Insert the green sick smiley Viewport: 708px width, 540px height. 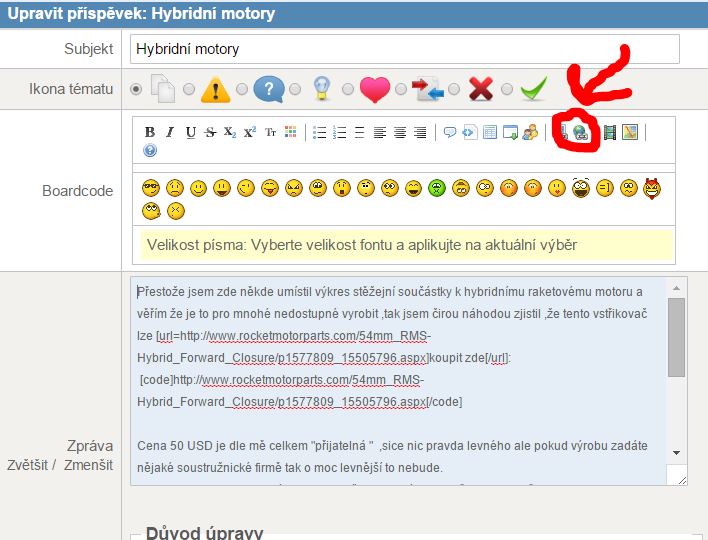tap(437, 188)
